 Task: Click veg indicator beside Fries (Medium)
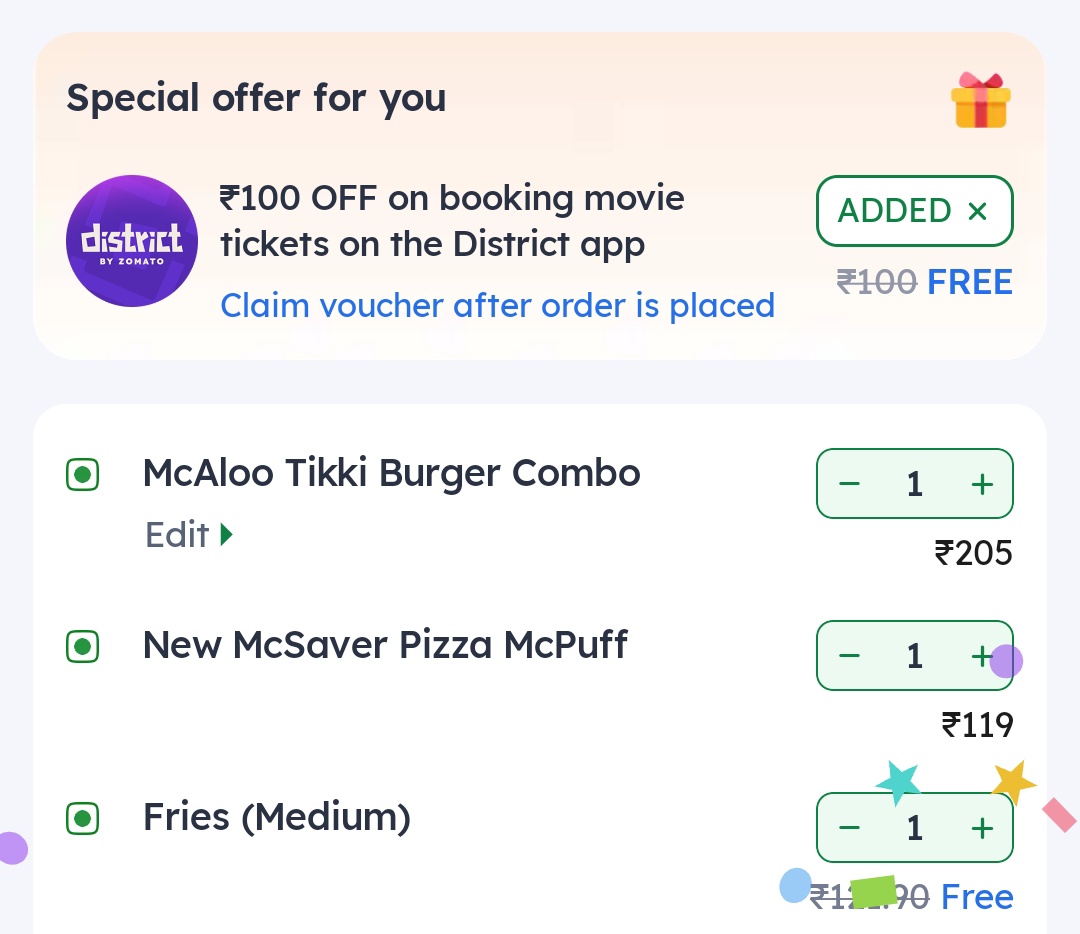(83, 820)
